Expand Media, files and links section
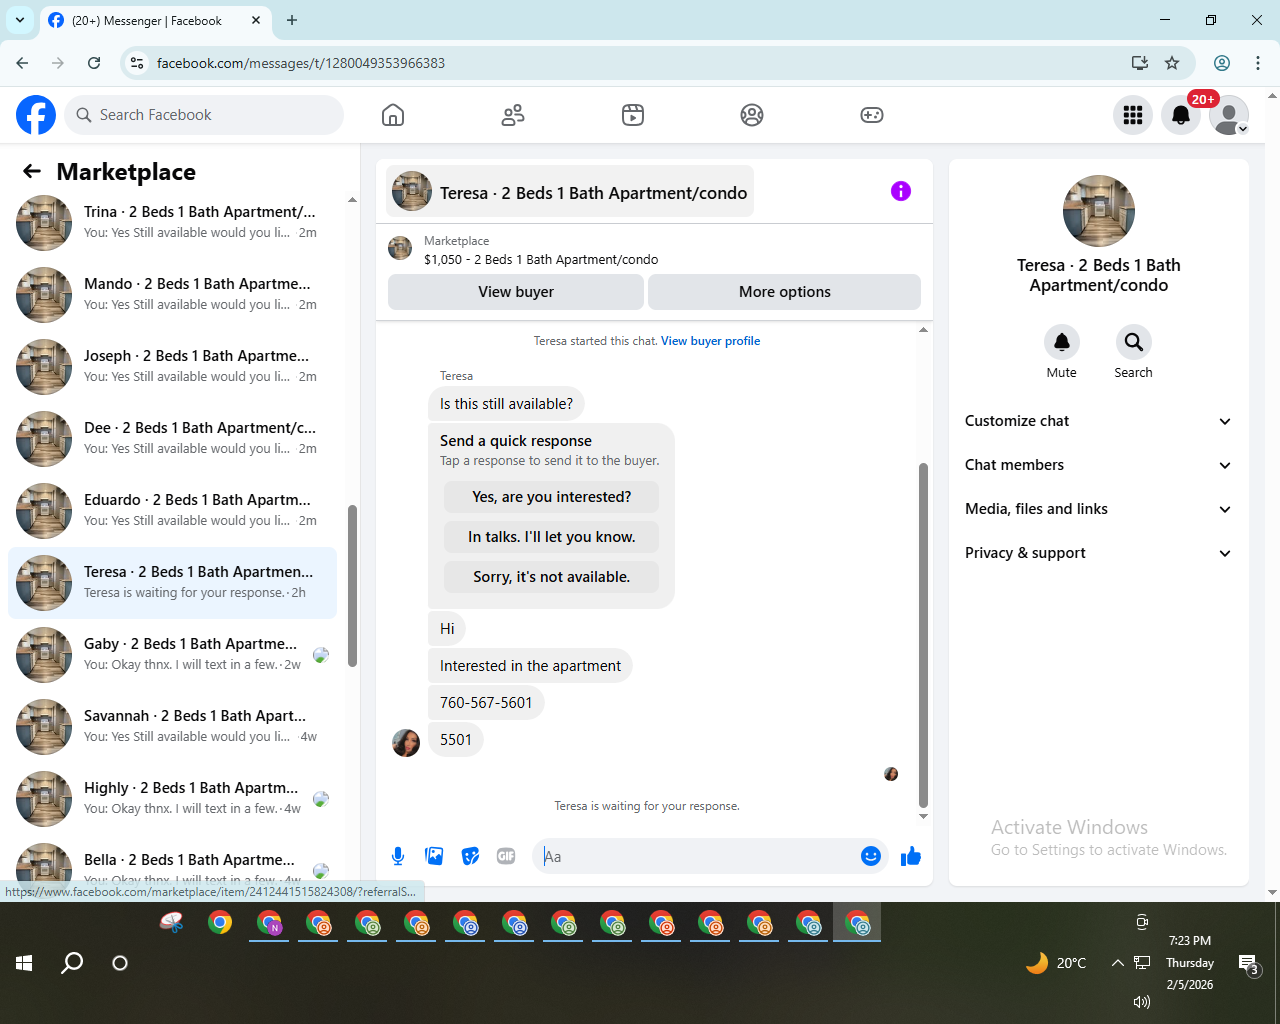The image size is (1280, 1024). [1098, 509]
